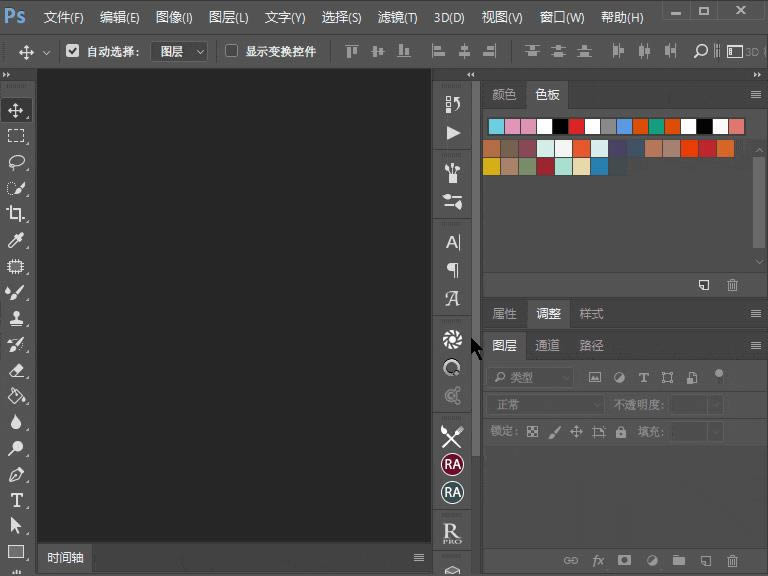The height and width of the screenshot is (576, 768).
Task: Click the Delete swatch trash button
Action: pyautogui.click(x=732, y=285)
